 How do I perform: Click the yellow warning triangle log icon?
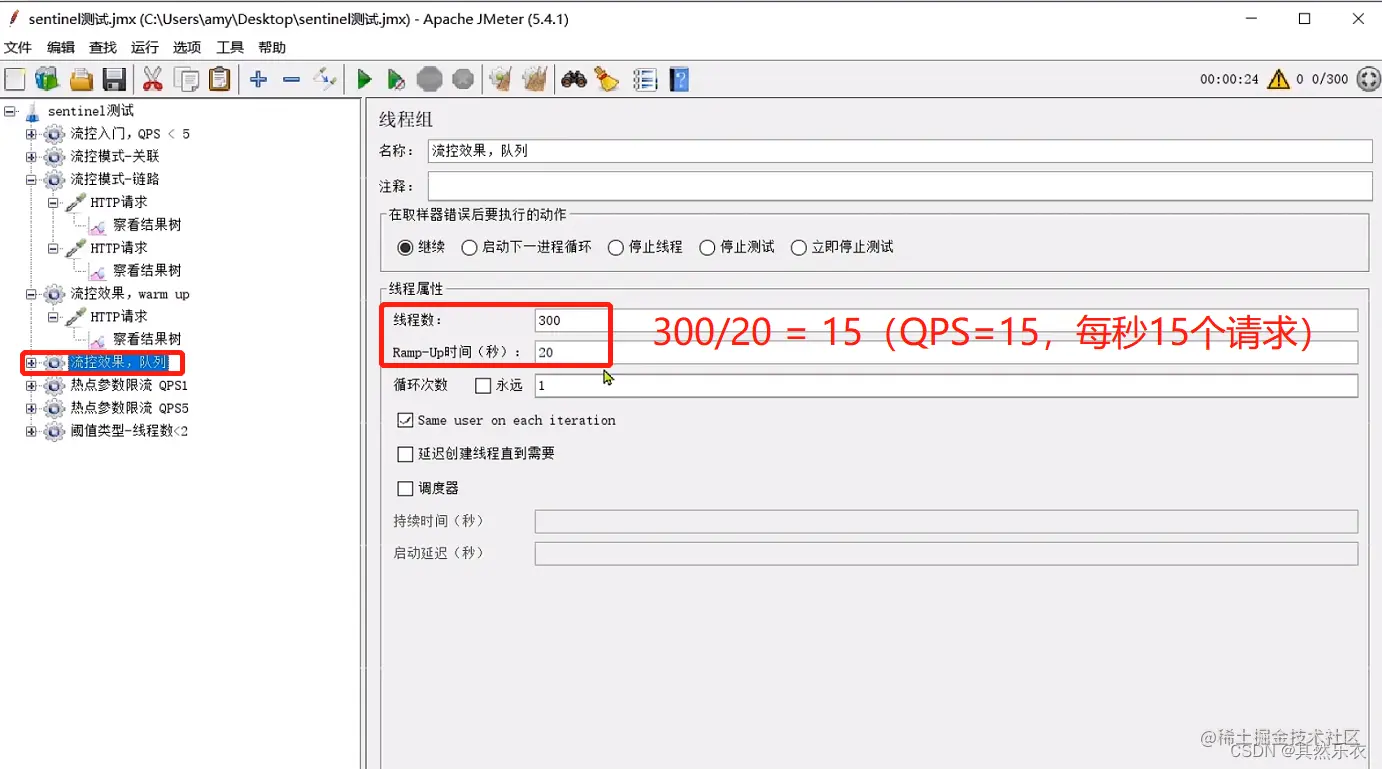[1278, 79]
